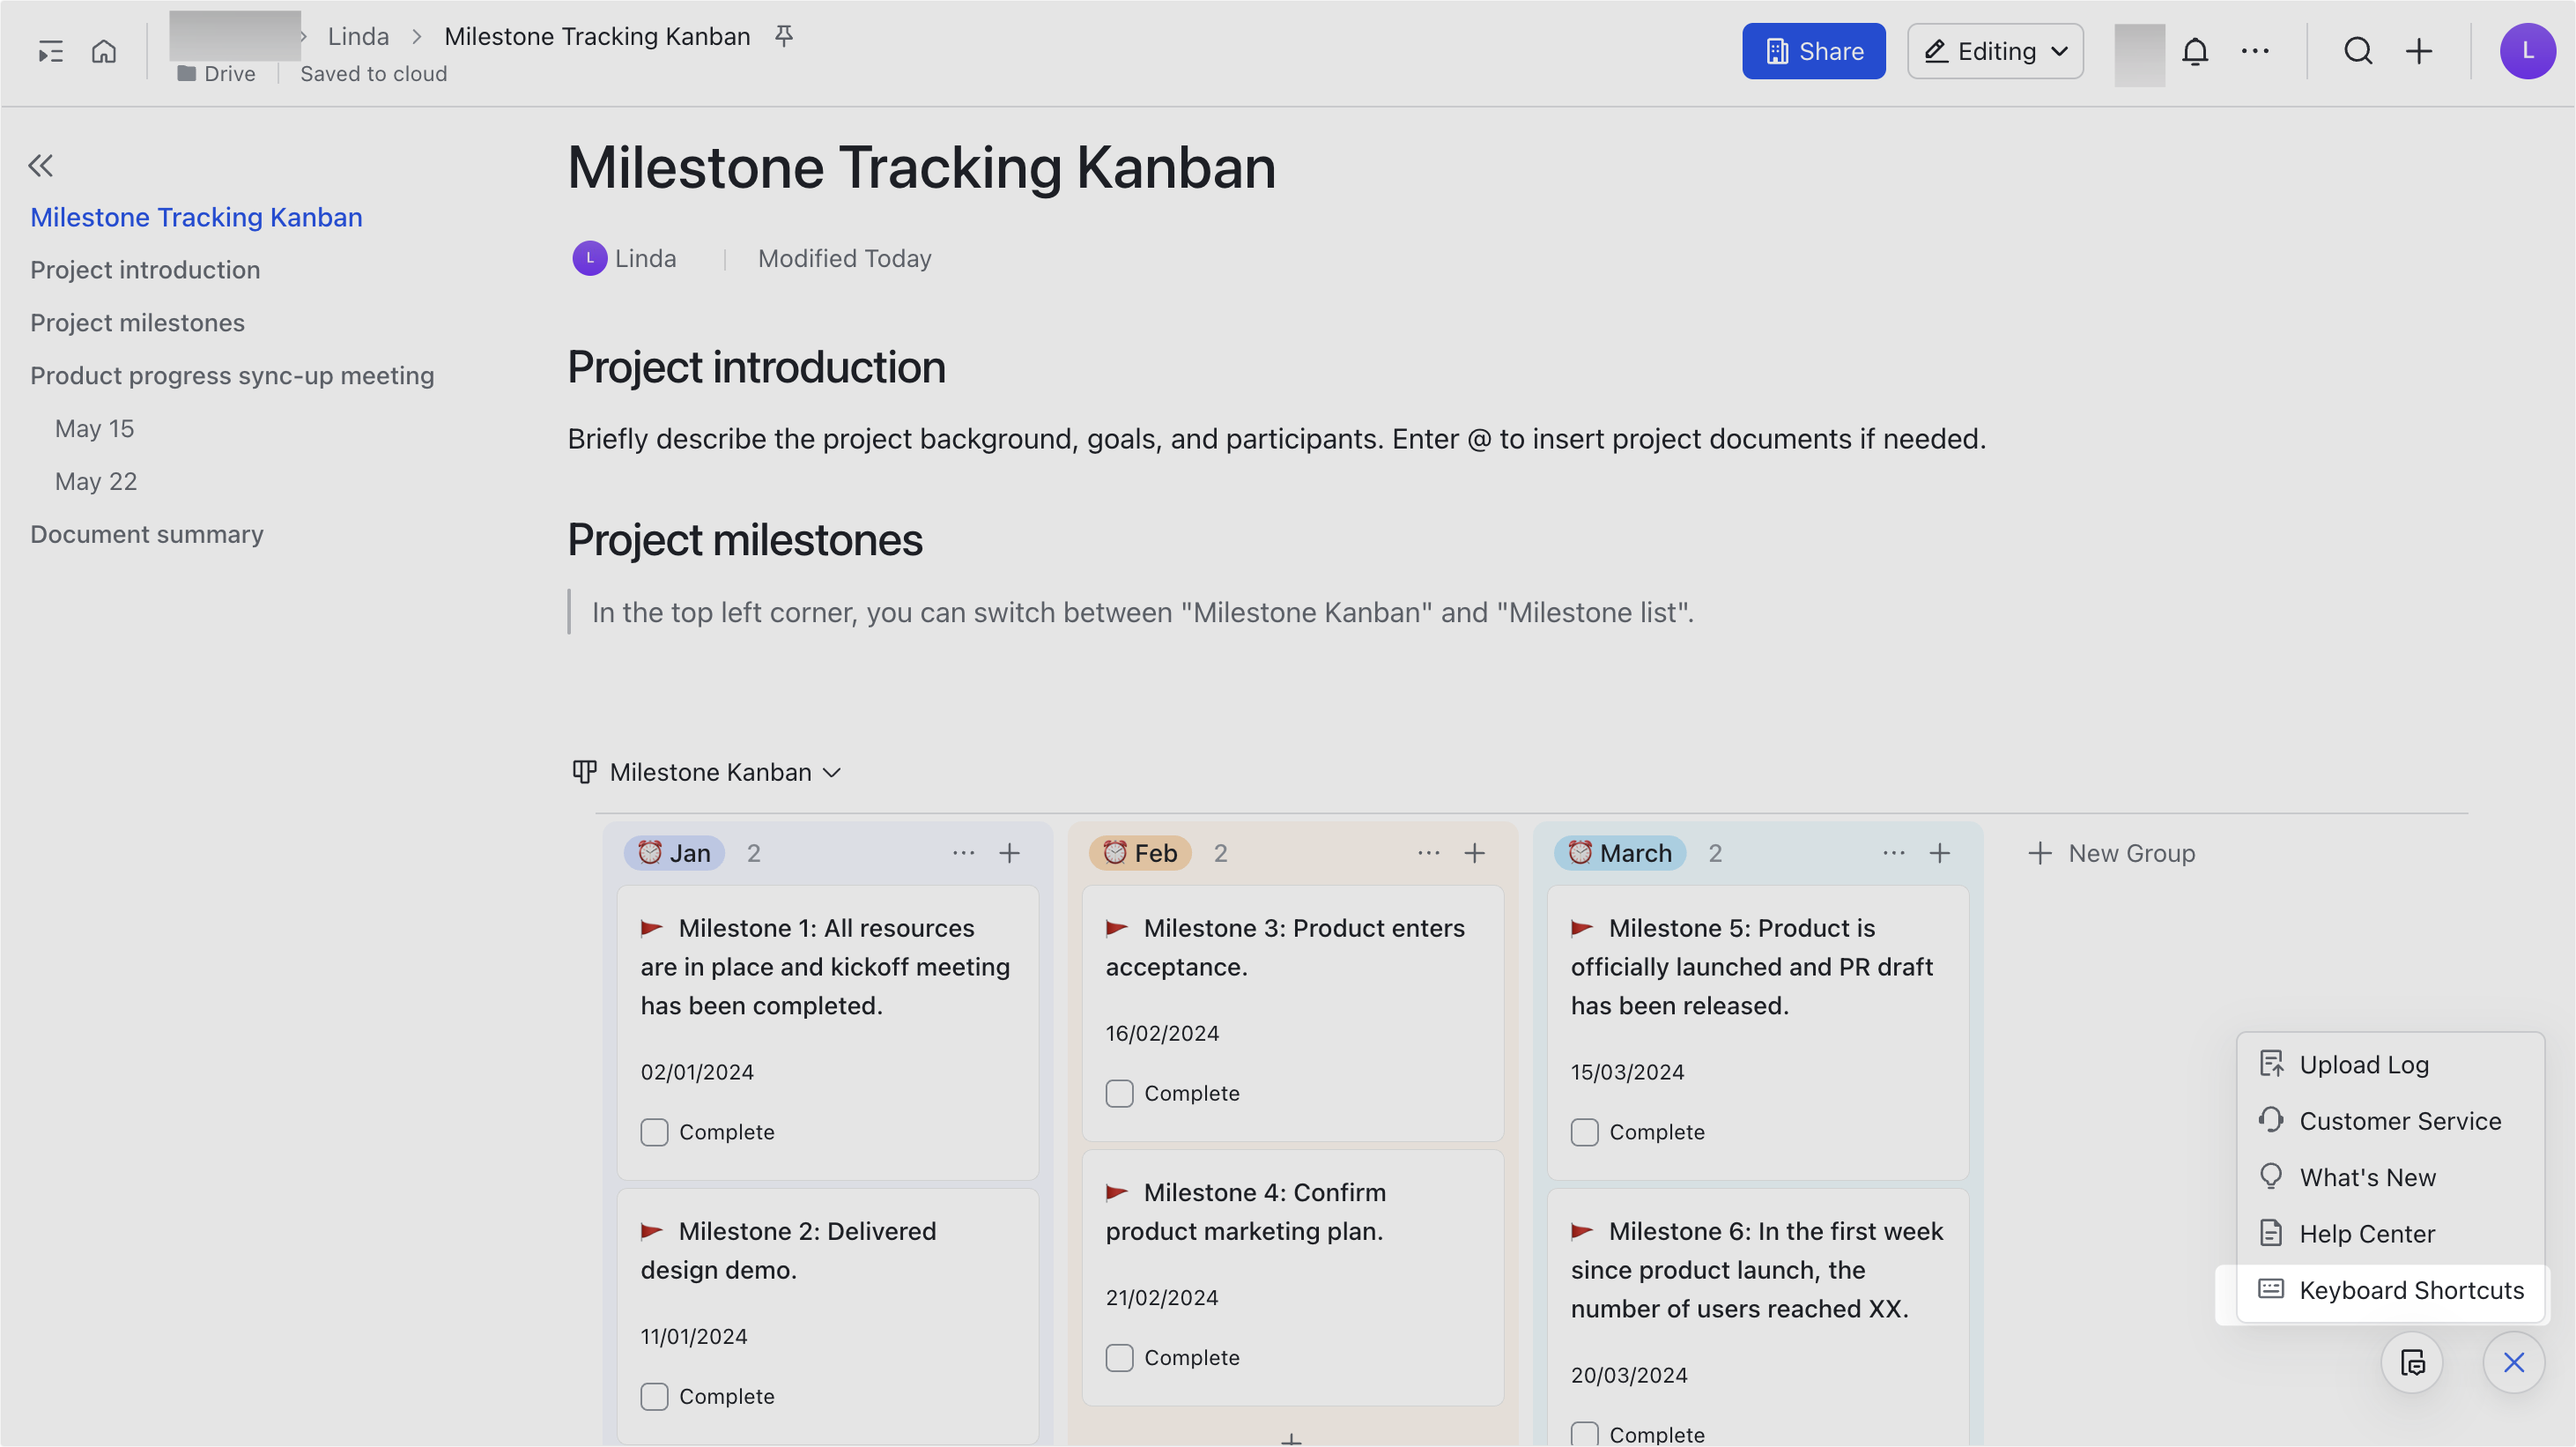
Task: Toggle the sidebar navigation icon
Action: click(x=50, y=51)
